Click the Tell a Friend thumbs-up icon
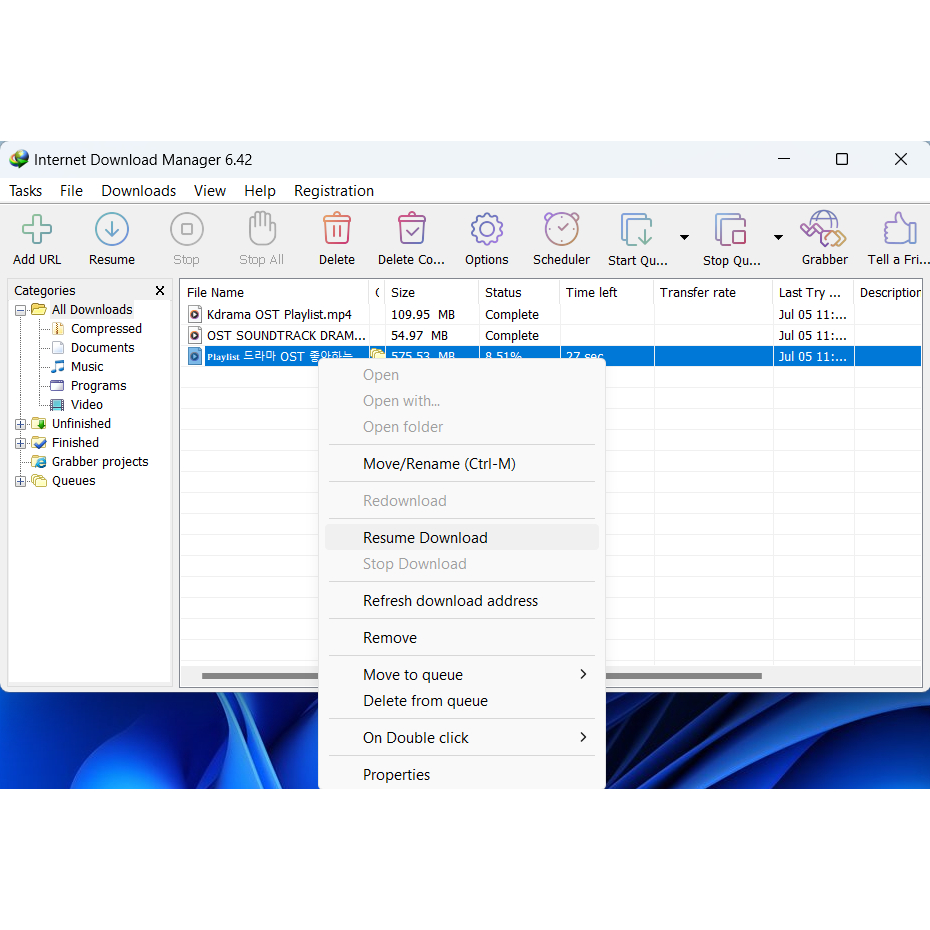Image resolution: width=930 pixels, height=930 pixels. 900,229
